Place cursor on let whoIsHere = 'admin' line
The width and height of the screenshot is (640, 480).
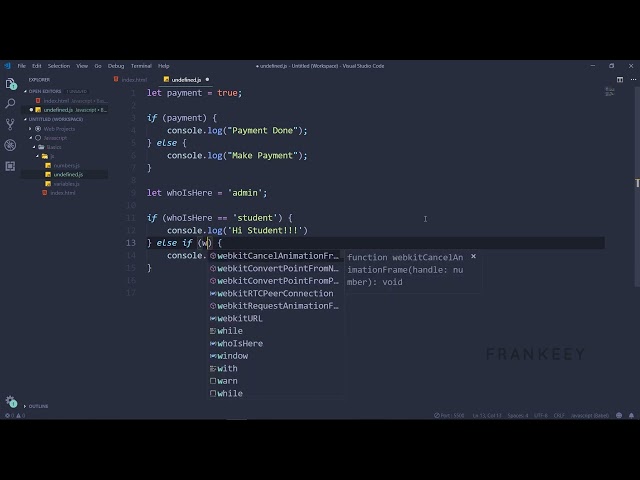(207, 193)
